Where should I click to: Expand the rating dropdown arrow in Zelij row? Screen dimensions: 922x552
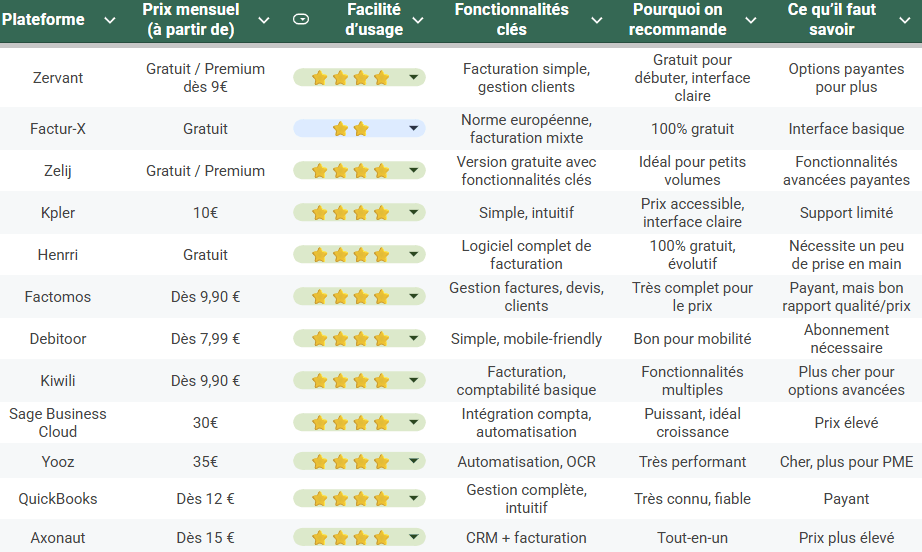pos(414,171)
